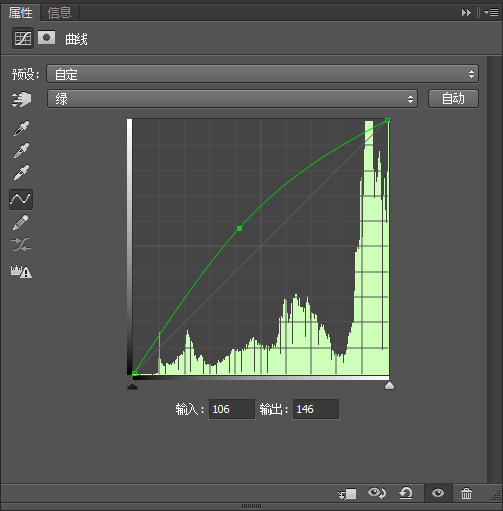Image resolution: width=503 pixels, height=511 pixels.
Task: Click the 输入 field showing 106
Action: pyautogui.click(x=232, y=409)
